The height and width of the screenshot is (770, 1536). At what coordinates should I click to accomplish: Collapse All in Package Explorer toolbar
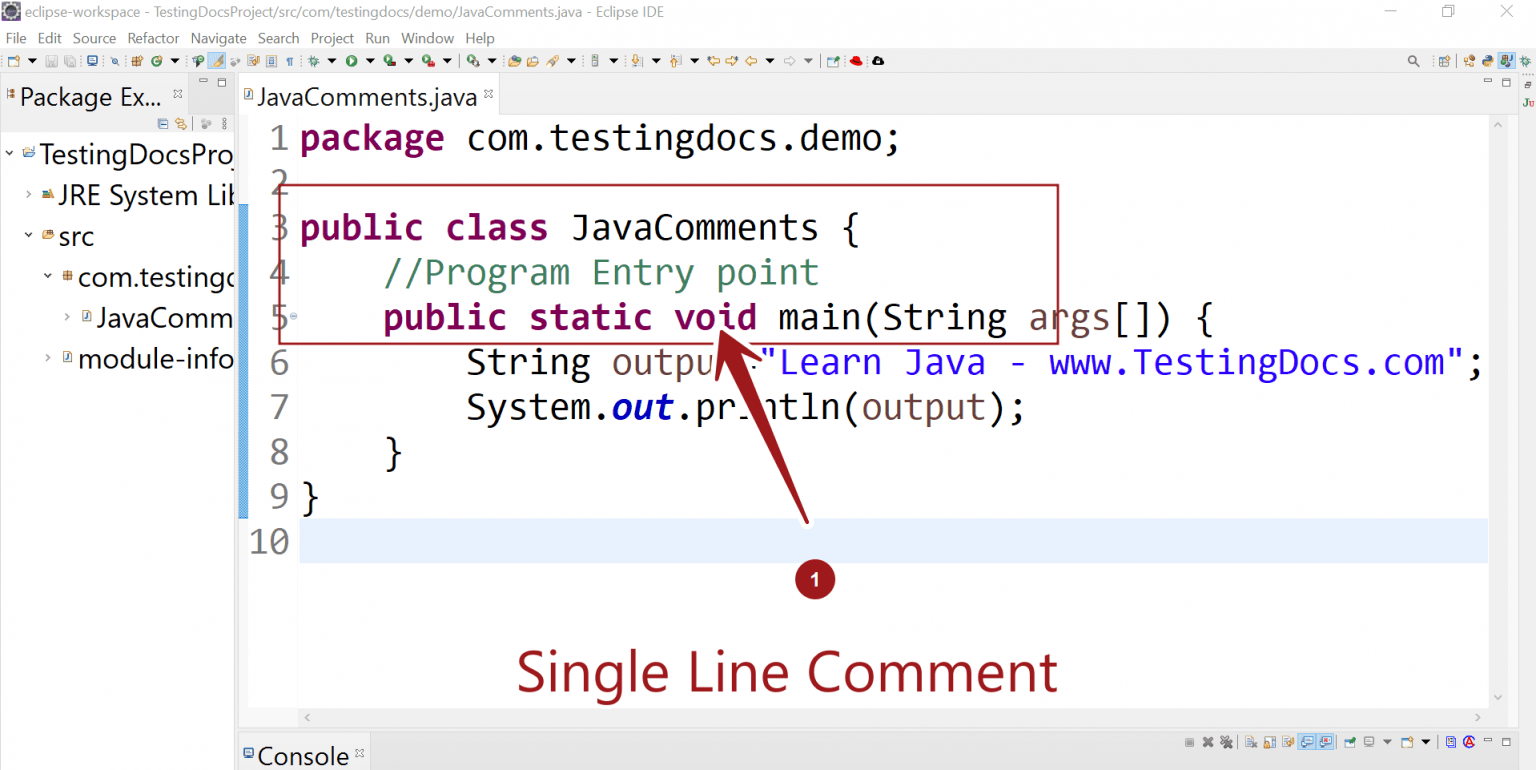tap(163, 123)
